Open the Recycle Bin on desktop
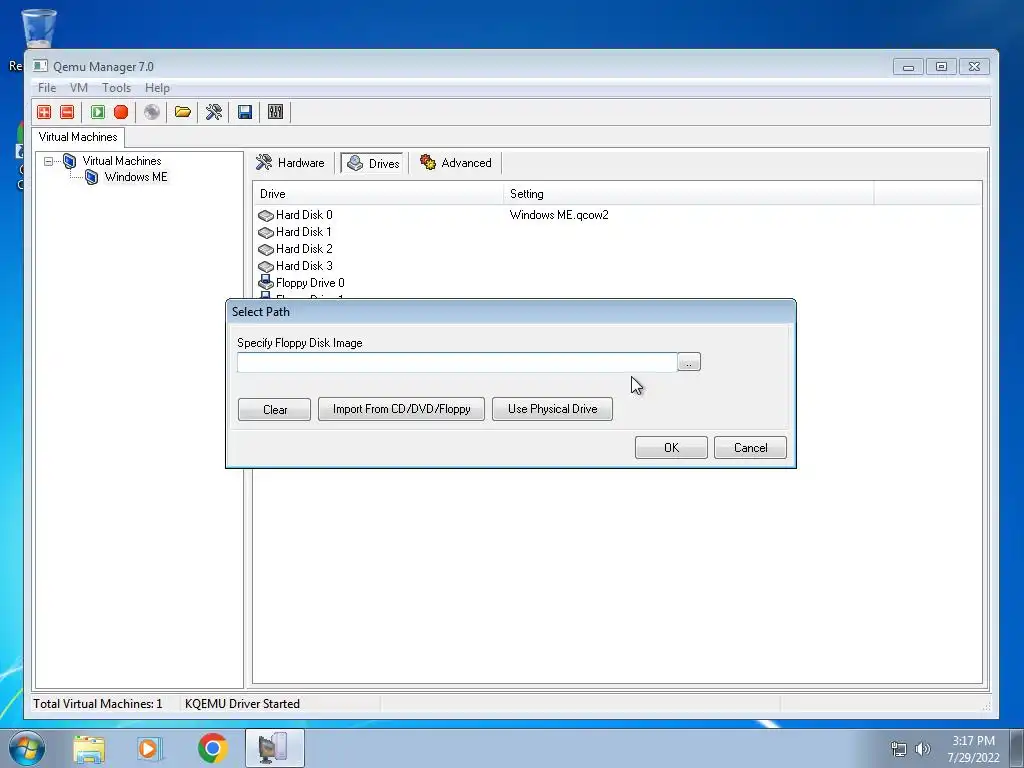Screen dimensions: 1024x768 (x=39, y=28)
